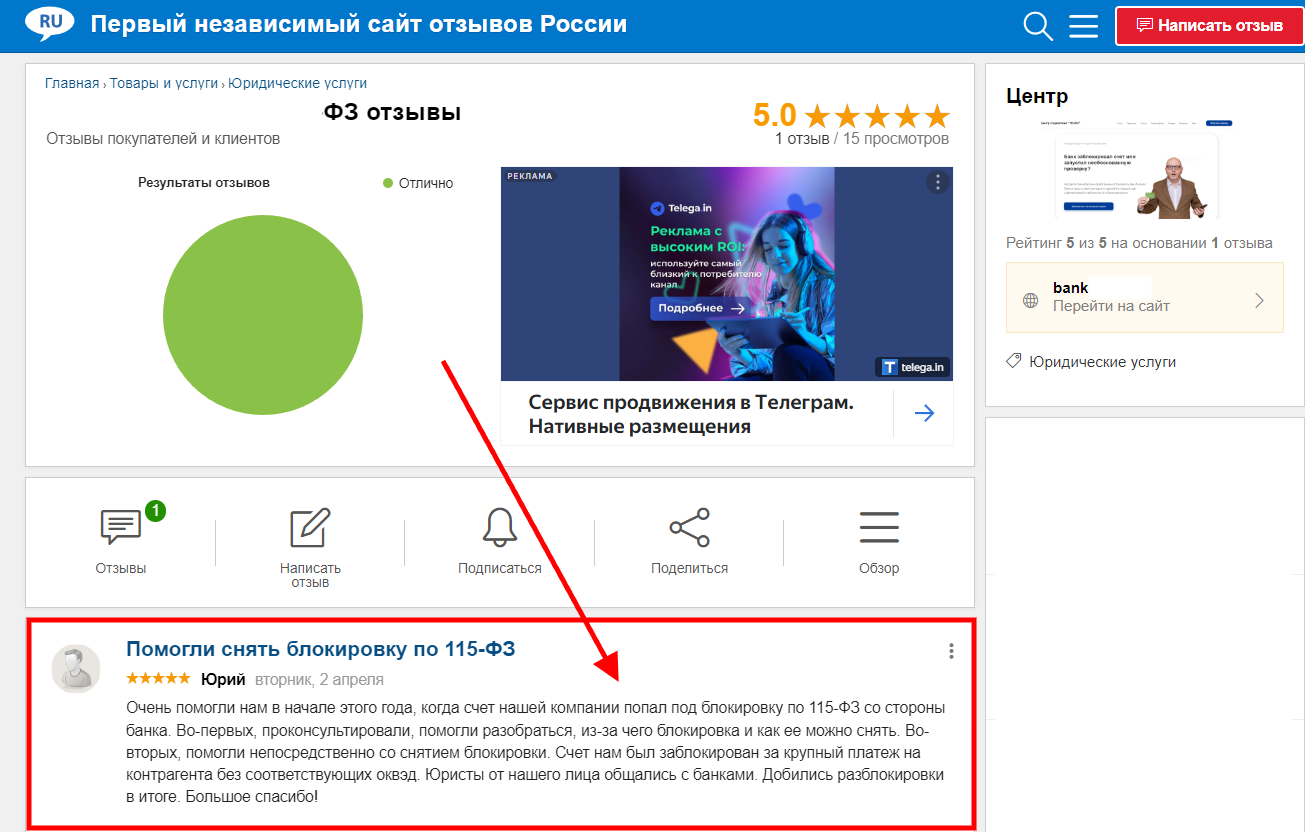
Task: Open the hamburger menu in header
Action: pyautogui.click(x=1084, y=26)
